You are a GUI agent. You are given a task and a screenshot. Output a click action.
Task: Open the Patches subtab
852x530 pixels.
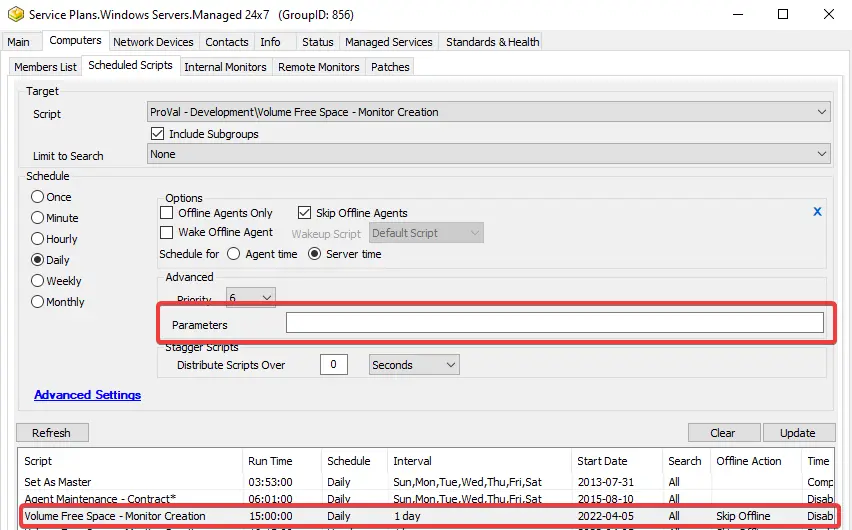390,67
